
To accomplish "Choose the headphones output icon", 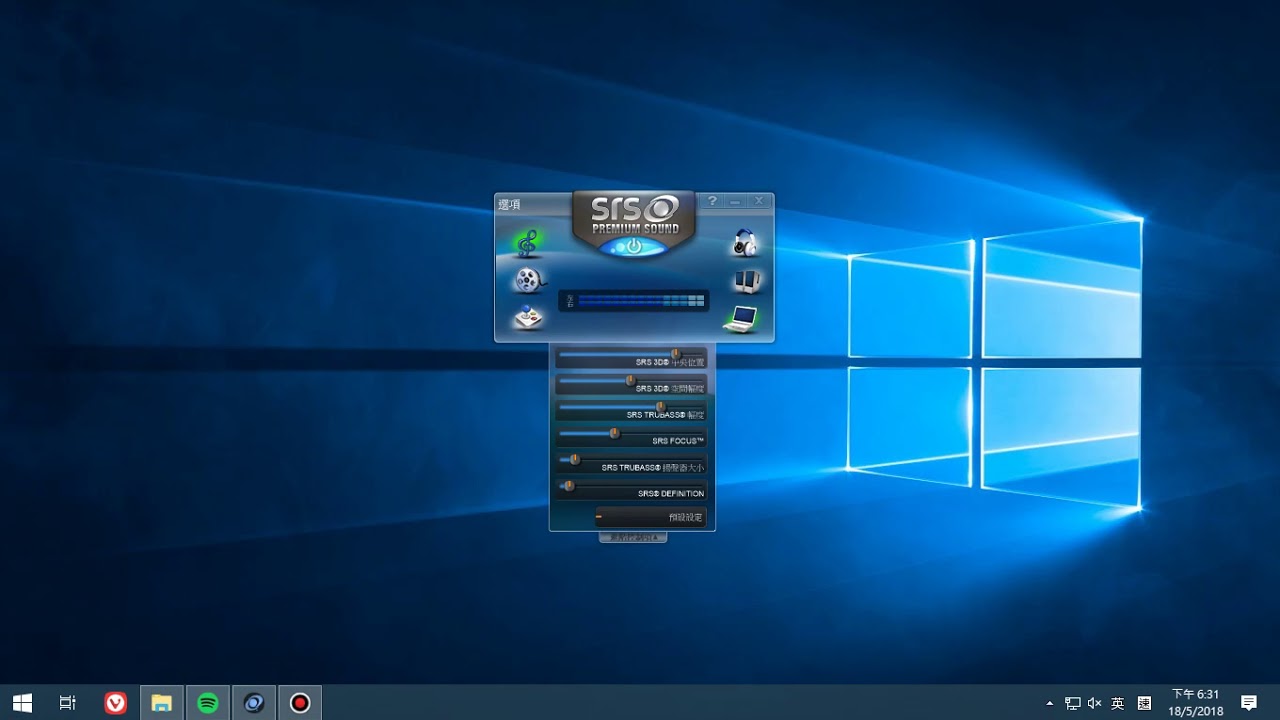I will [745, 243].
